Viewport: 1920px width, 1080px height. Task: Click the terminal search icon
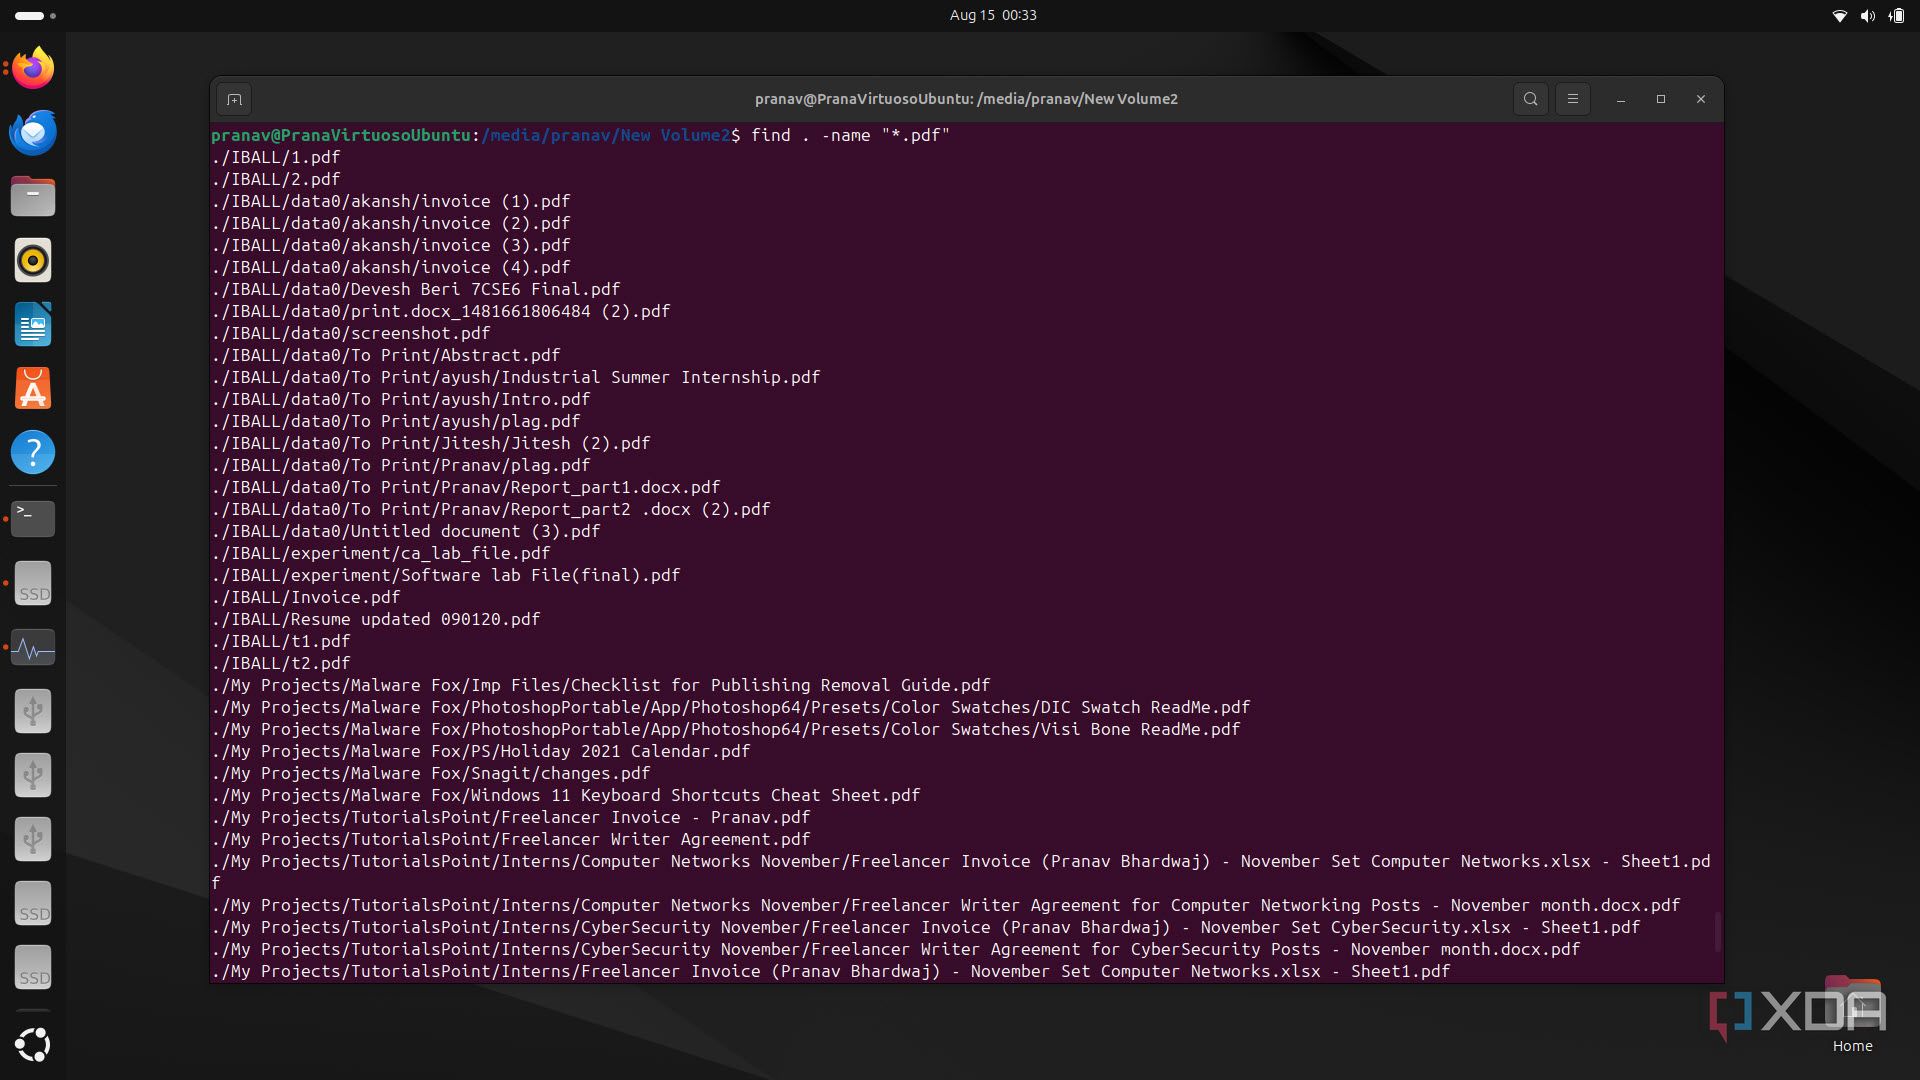1530,99
